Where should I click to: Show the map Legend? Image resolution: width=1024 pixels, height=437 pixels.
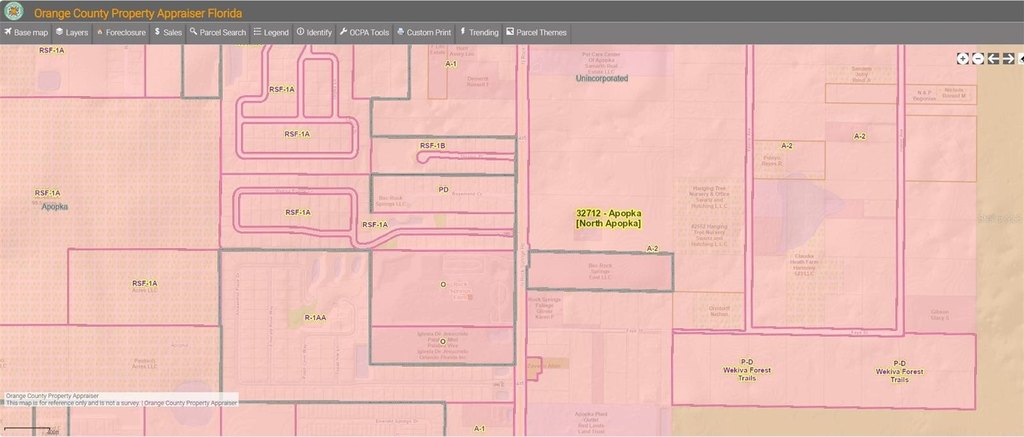pyautogui.click(x=271, y=32)
